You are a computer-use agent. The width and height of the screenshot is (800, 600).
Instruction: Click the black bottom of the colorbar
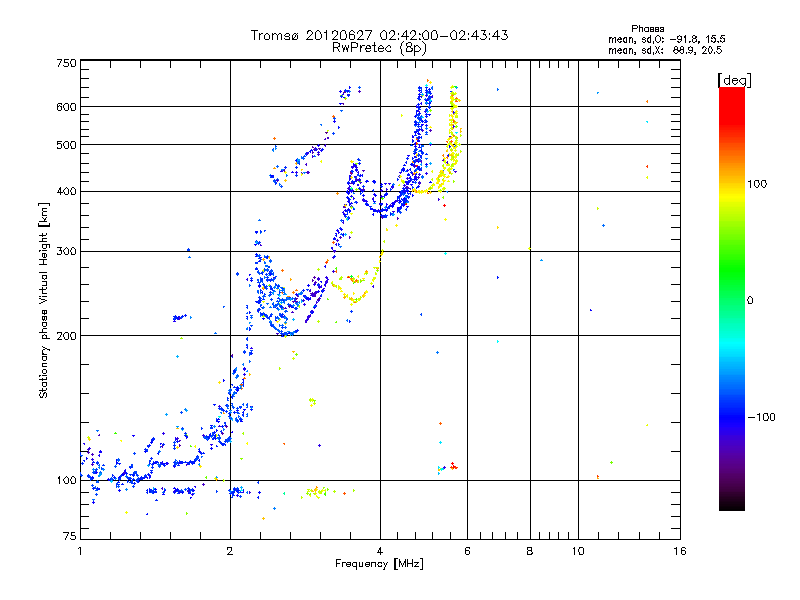pyautogui.click(x=732, y=503)
